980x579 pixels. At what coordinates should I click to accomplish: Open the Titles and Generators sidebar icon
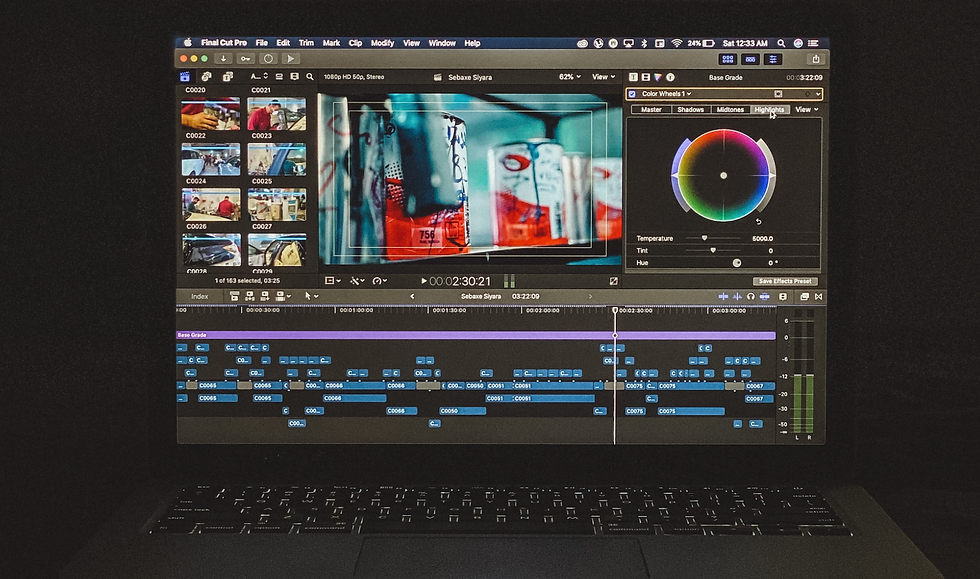click(x=228, y=77)
